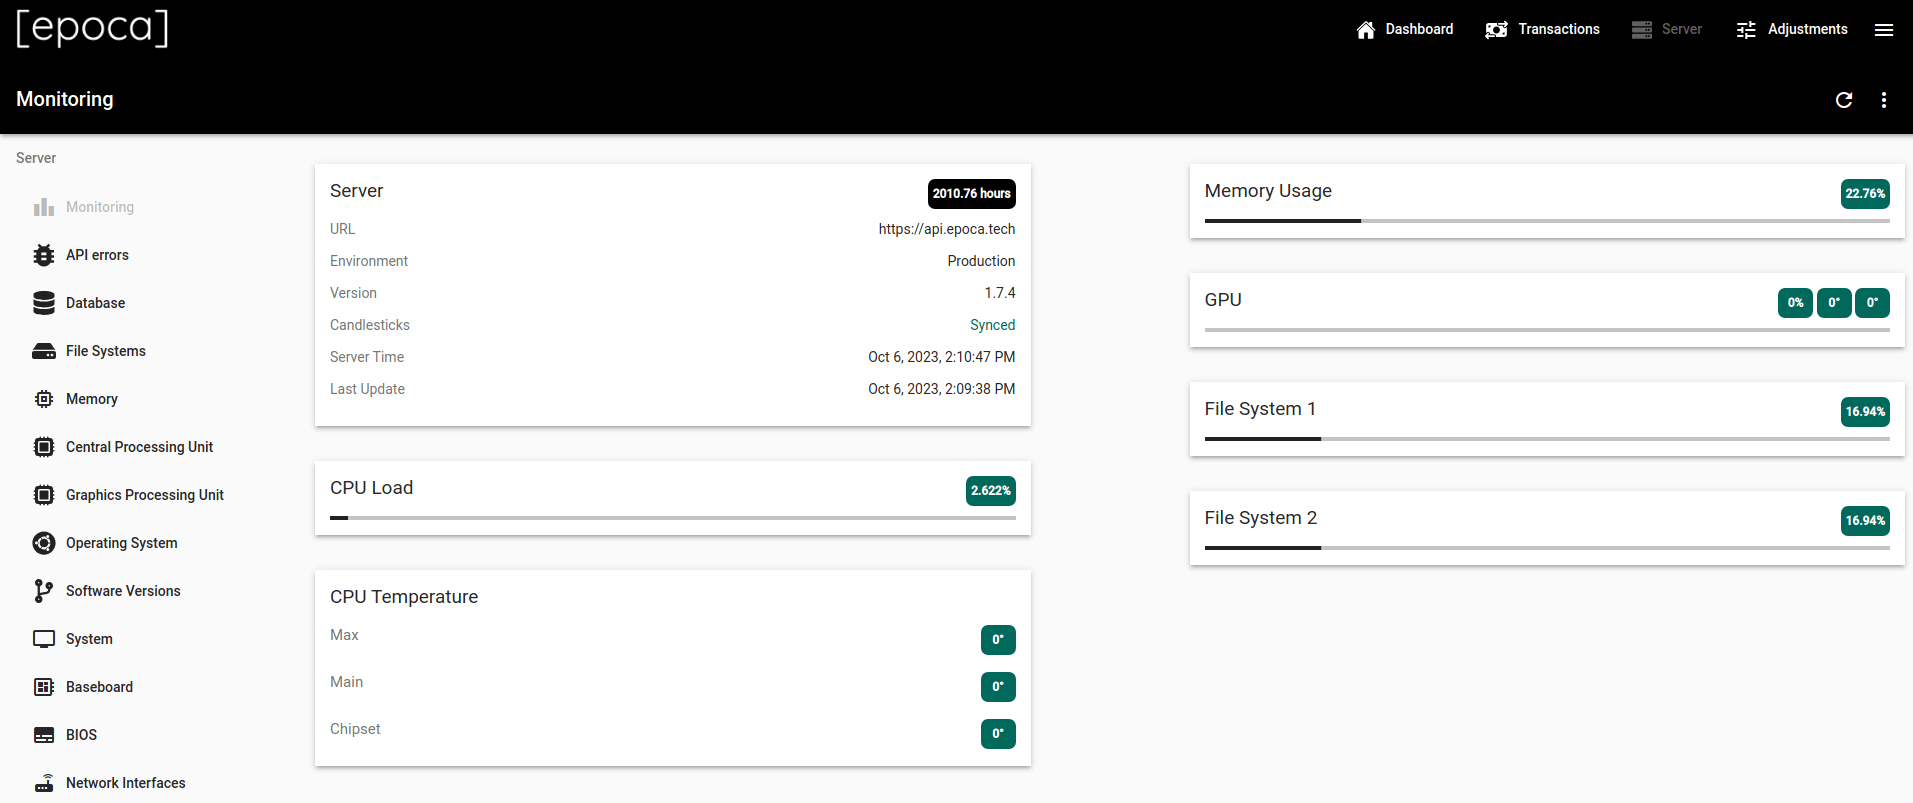Click the Monitoring bar chart icon in sidebar

pos(44,207)
